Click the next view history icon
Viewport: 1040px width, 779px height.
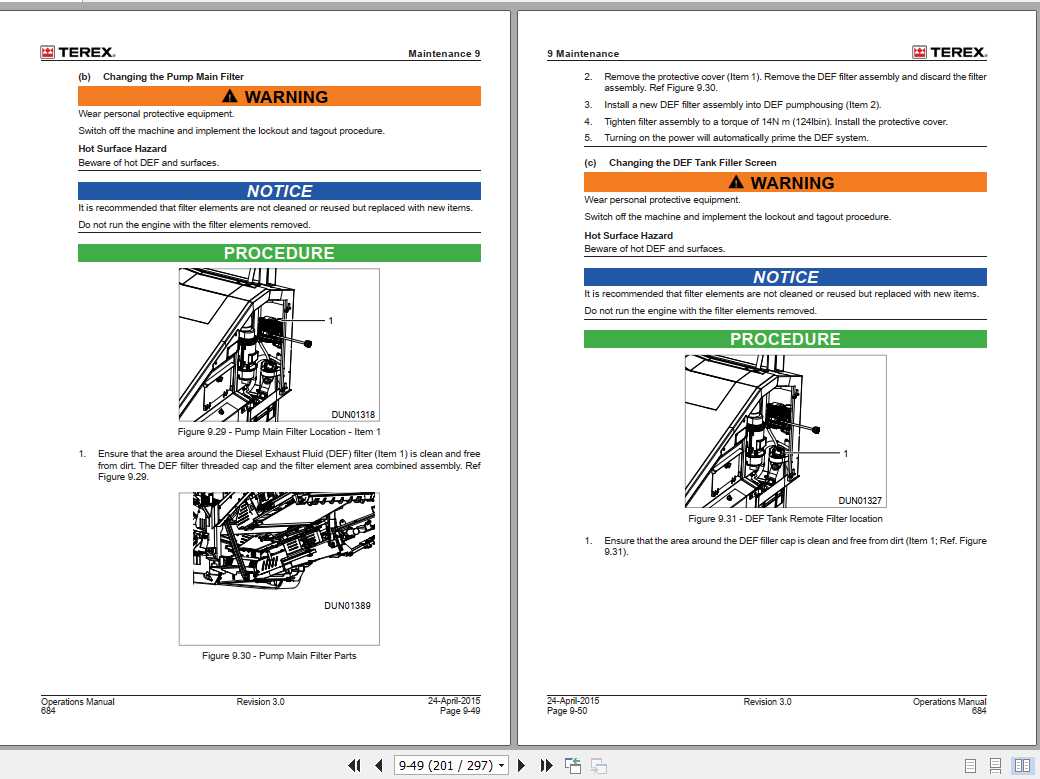[x=598, y=765]
